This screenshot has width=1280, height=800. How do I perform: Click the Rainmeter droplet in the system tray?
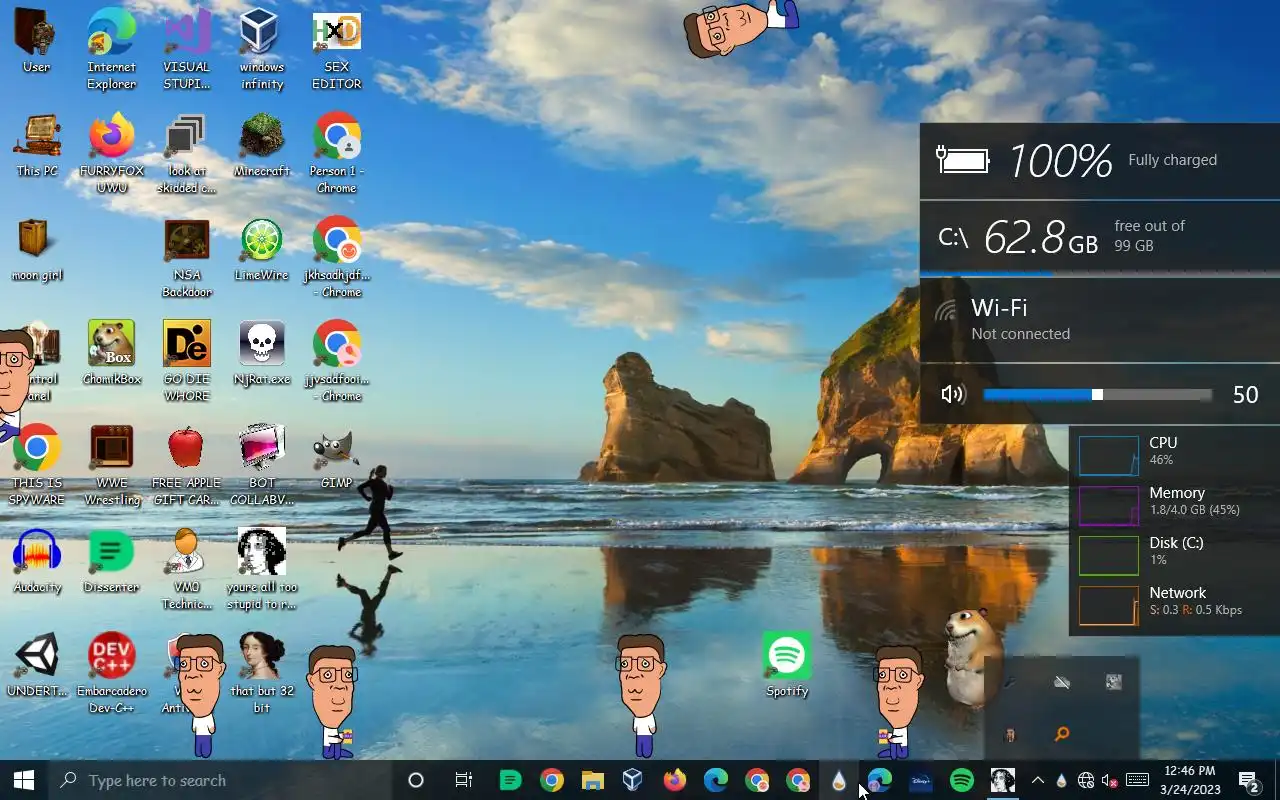point(1061,780)
